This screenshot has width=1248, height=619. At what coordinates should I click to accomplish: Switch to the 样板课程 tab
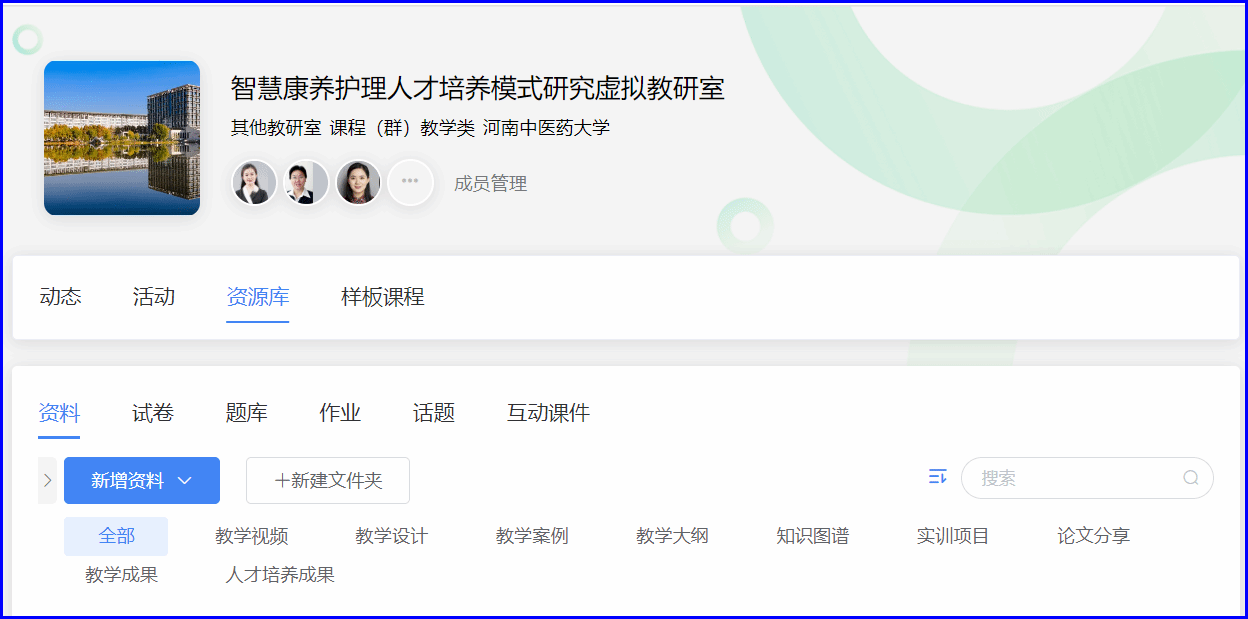tap(382, 297)
